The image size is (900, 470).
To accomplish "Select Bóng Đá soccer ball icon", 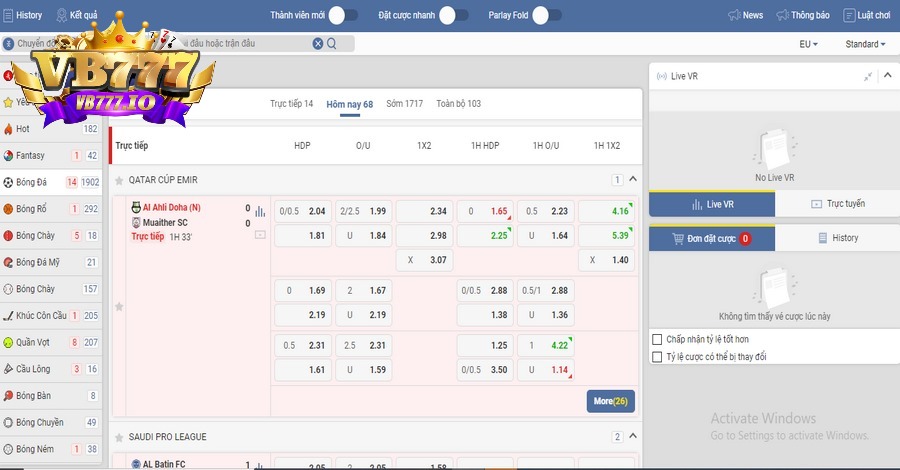I will 8,182.
